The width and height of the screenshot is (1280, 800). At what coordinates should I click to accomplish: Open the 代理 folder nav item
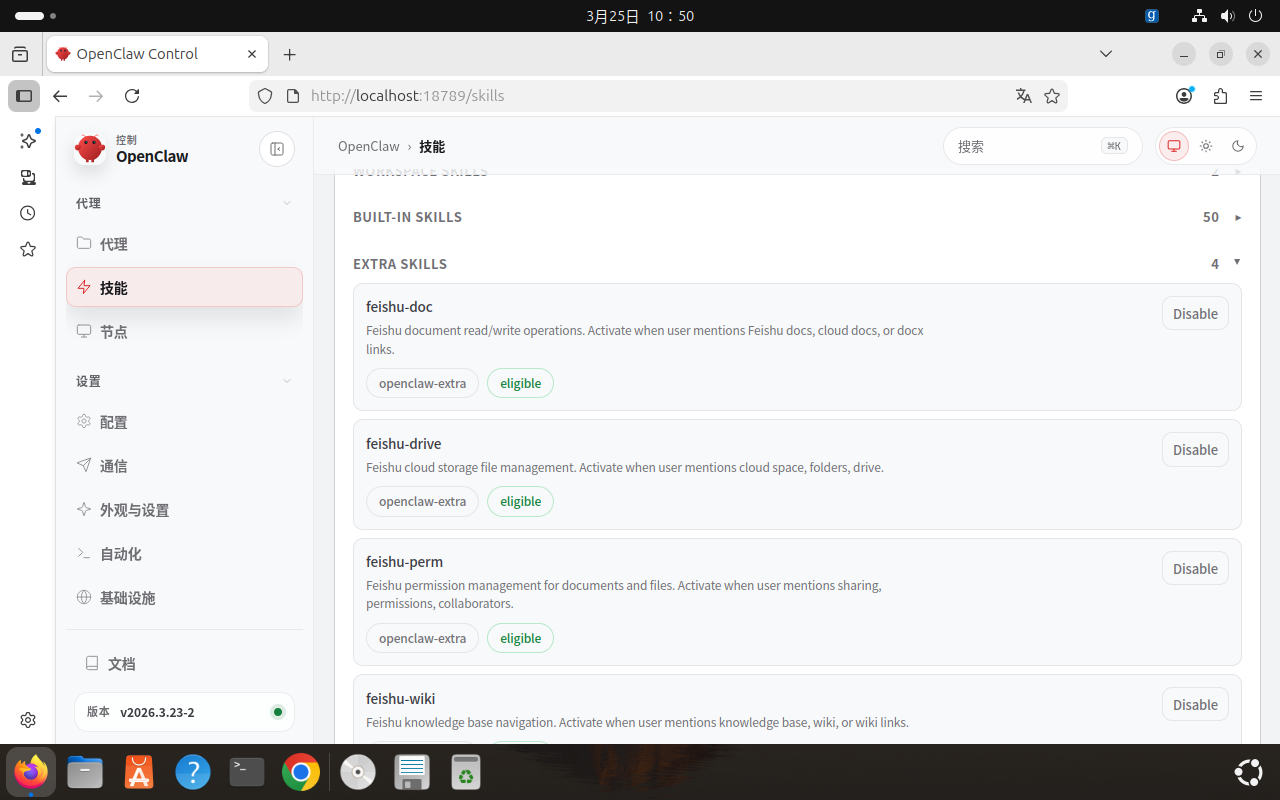click(184, 244)
